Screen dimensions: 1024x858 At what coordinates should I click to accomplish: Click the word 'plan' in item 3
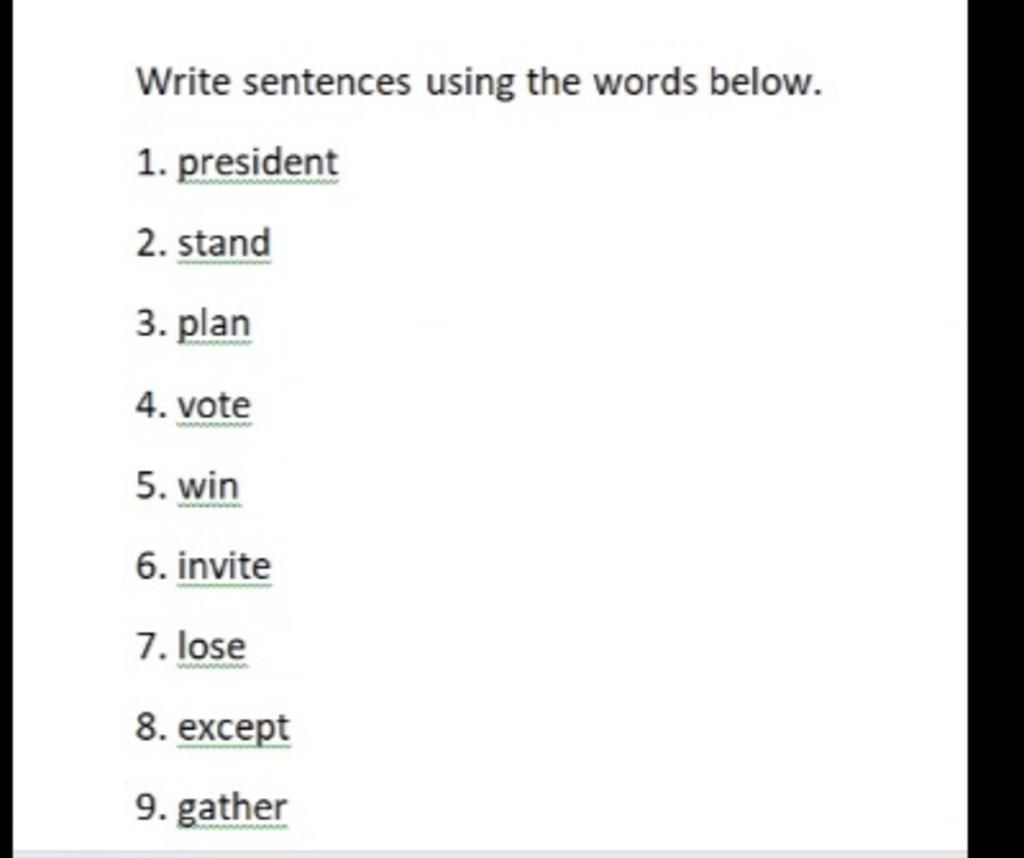pyautogui.click(x=214, y=325)
